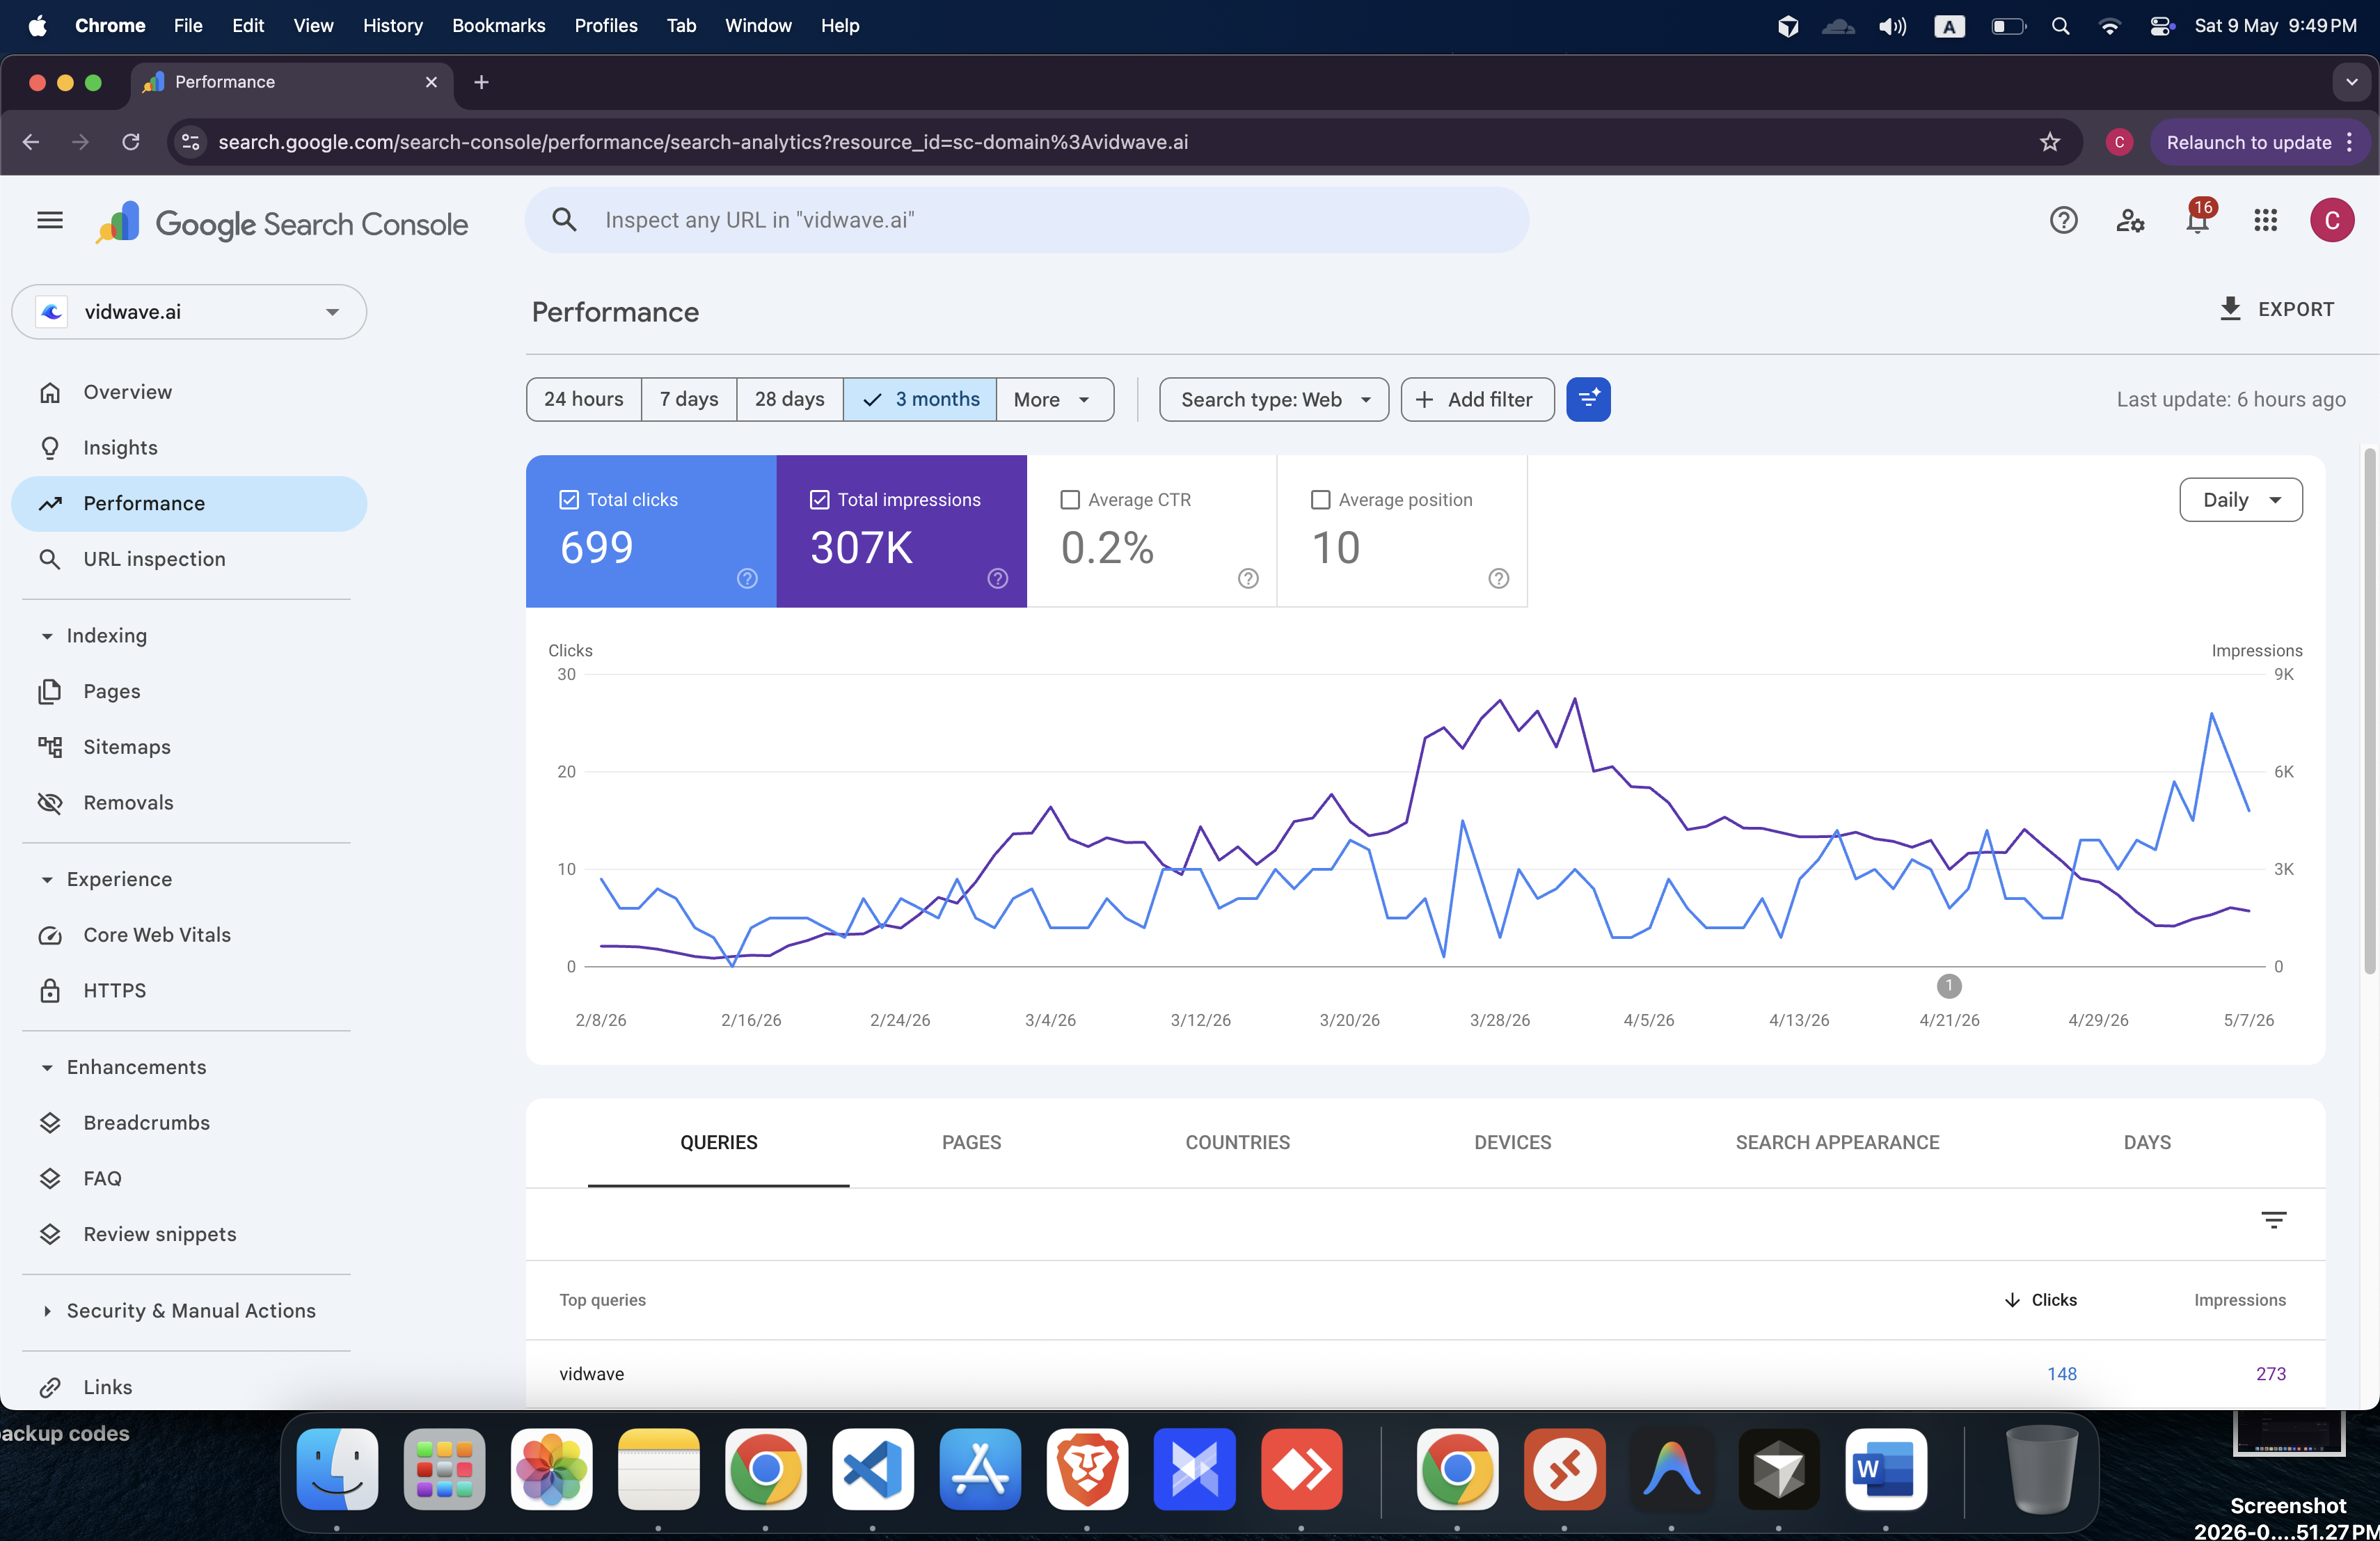Screen dimensions: 2380x1541
Task: Switch to the Days tab
Action: tap(2147, 1143)
